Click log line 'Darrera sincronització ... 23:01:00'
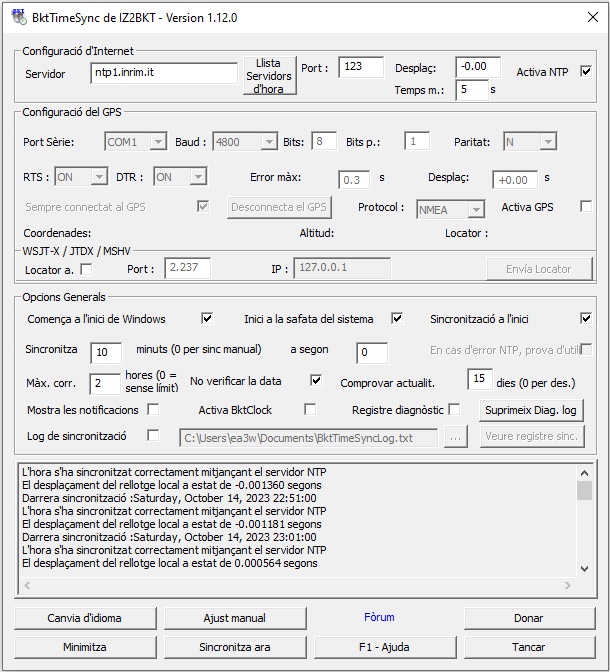The image size is (610, 672). pos(169,537)
